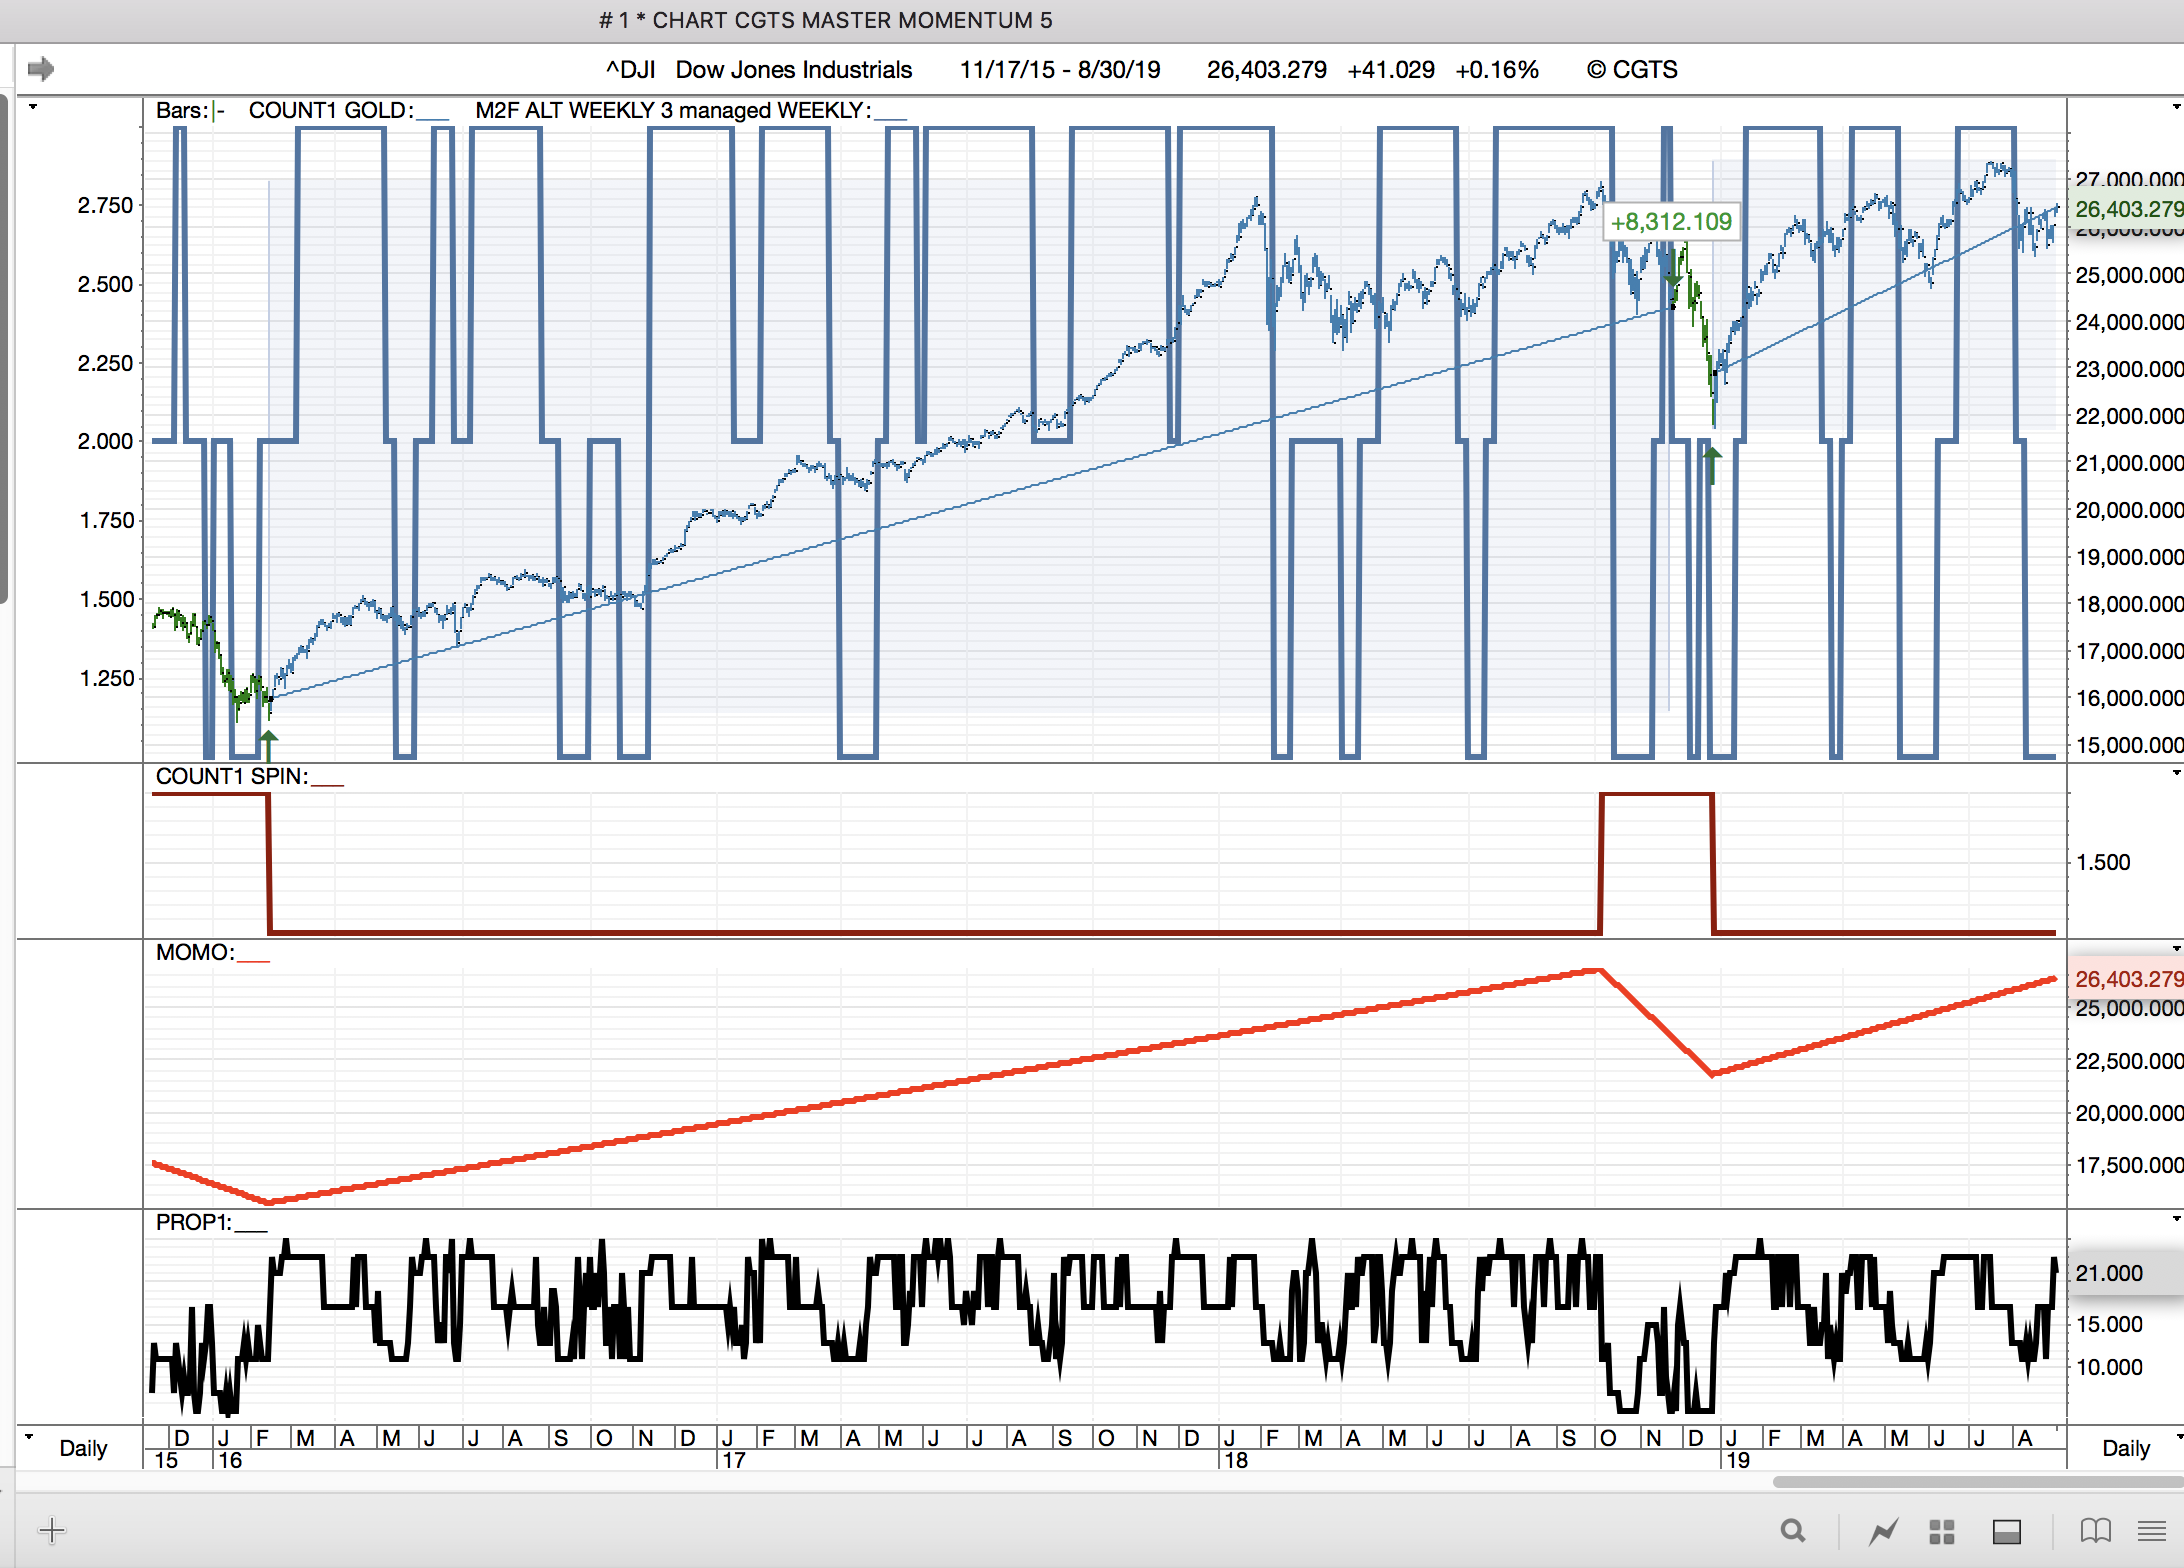
Task: Expand the COUNT1 SPIN pane menu triangle
Action: coord(2176,773)
